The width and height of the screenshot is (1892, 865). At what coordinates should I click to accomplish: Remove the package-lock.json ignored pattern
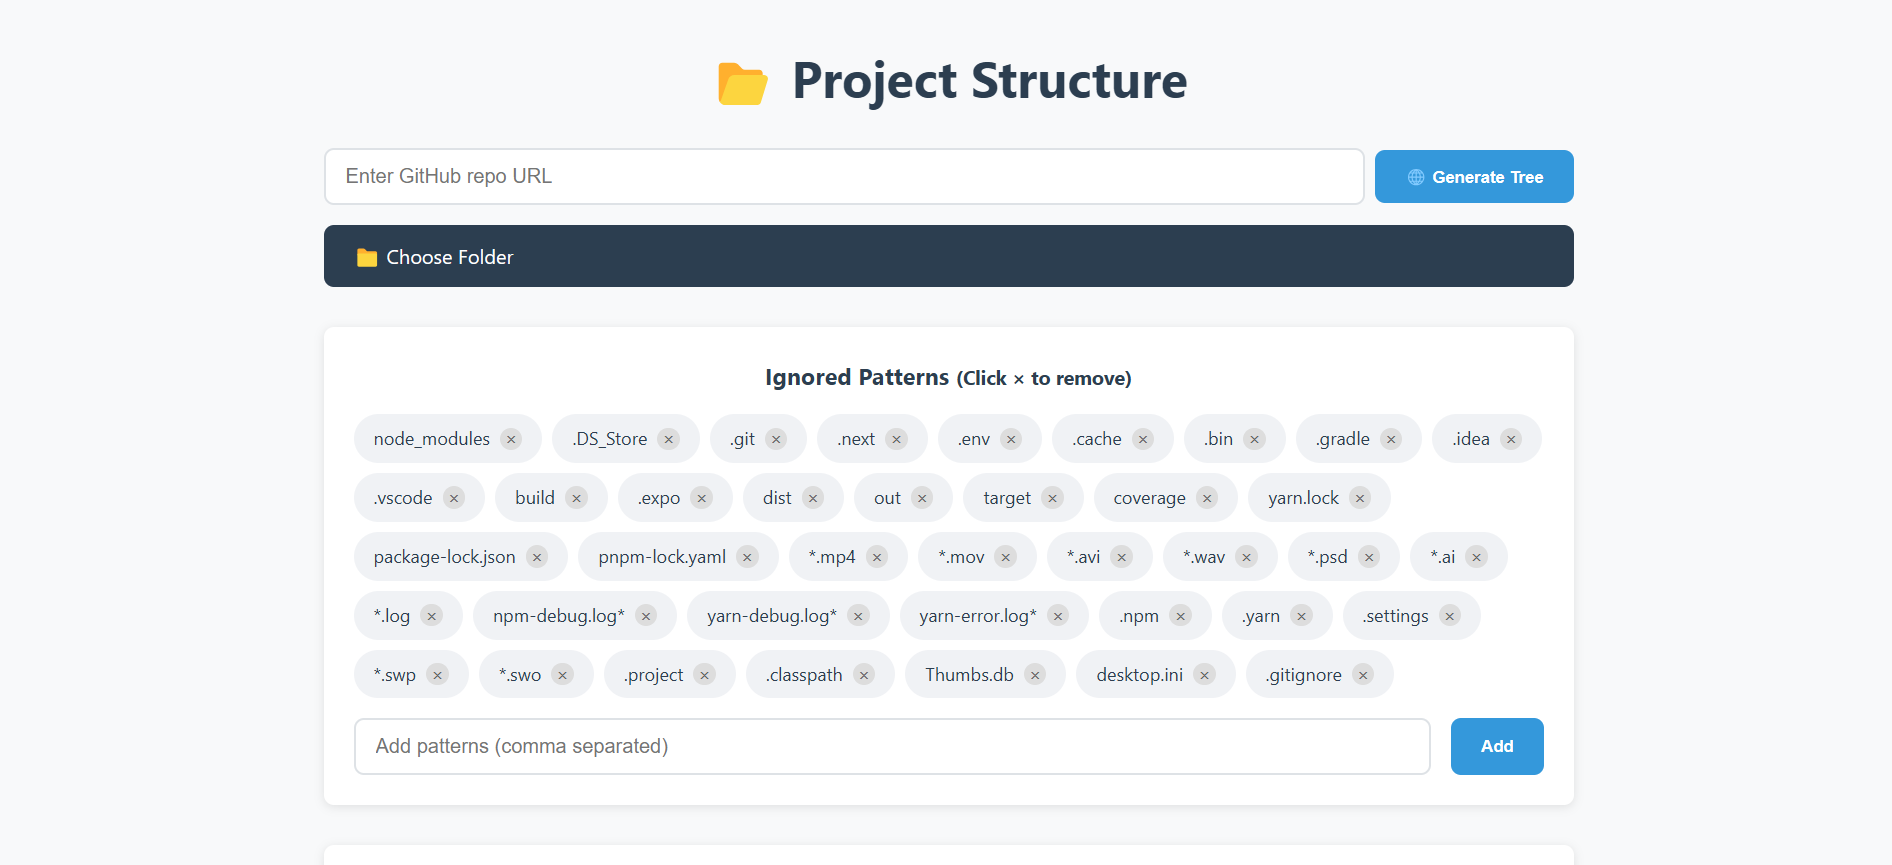537,557
